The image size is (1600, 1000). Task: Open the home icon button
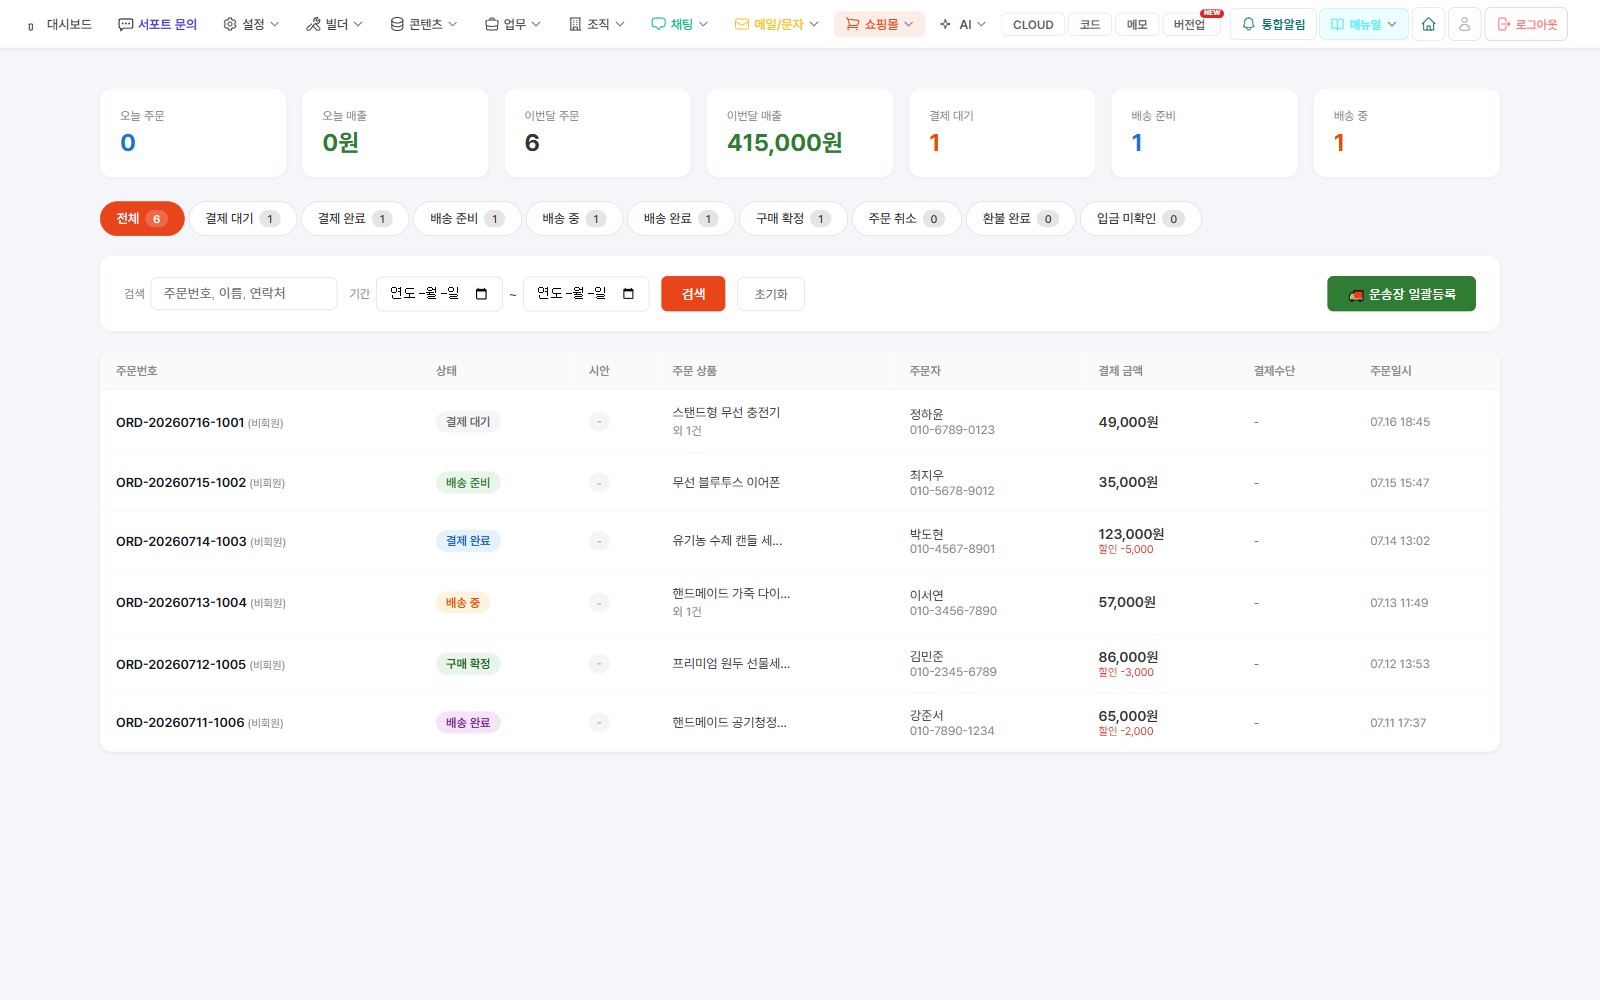coord(1428,24)
